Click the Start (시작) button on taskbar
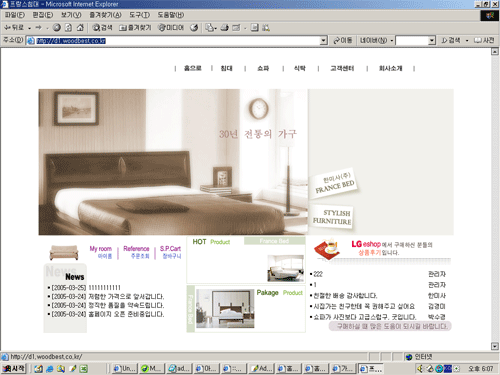This screenshot has width=500, height=375. click(14, 368)
